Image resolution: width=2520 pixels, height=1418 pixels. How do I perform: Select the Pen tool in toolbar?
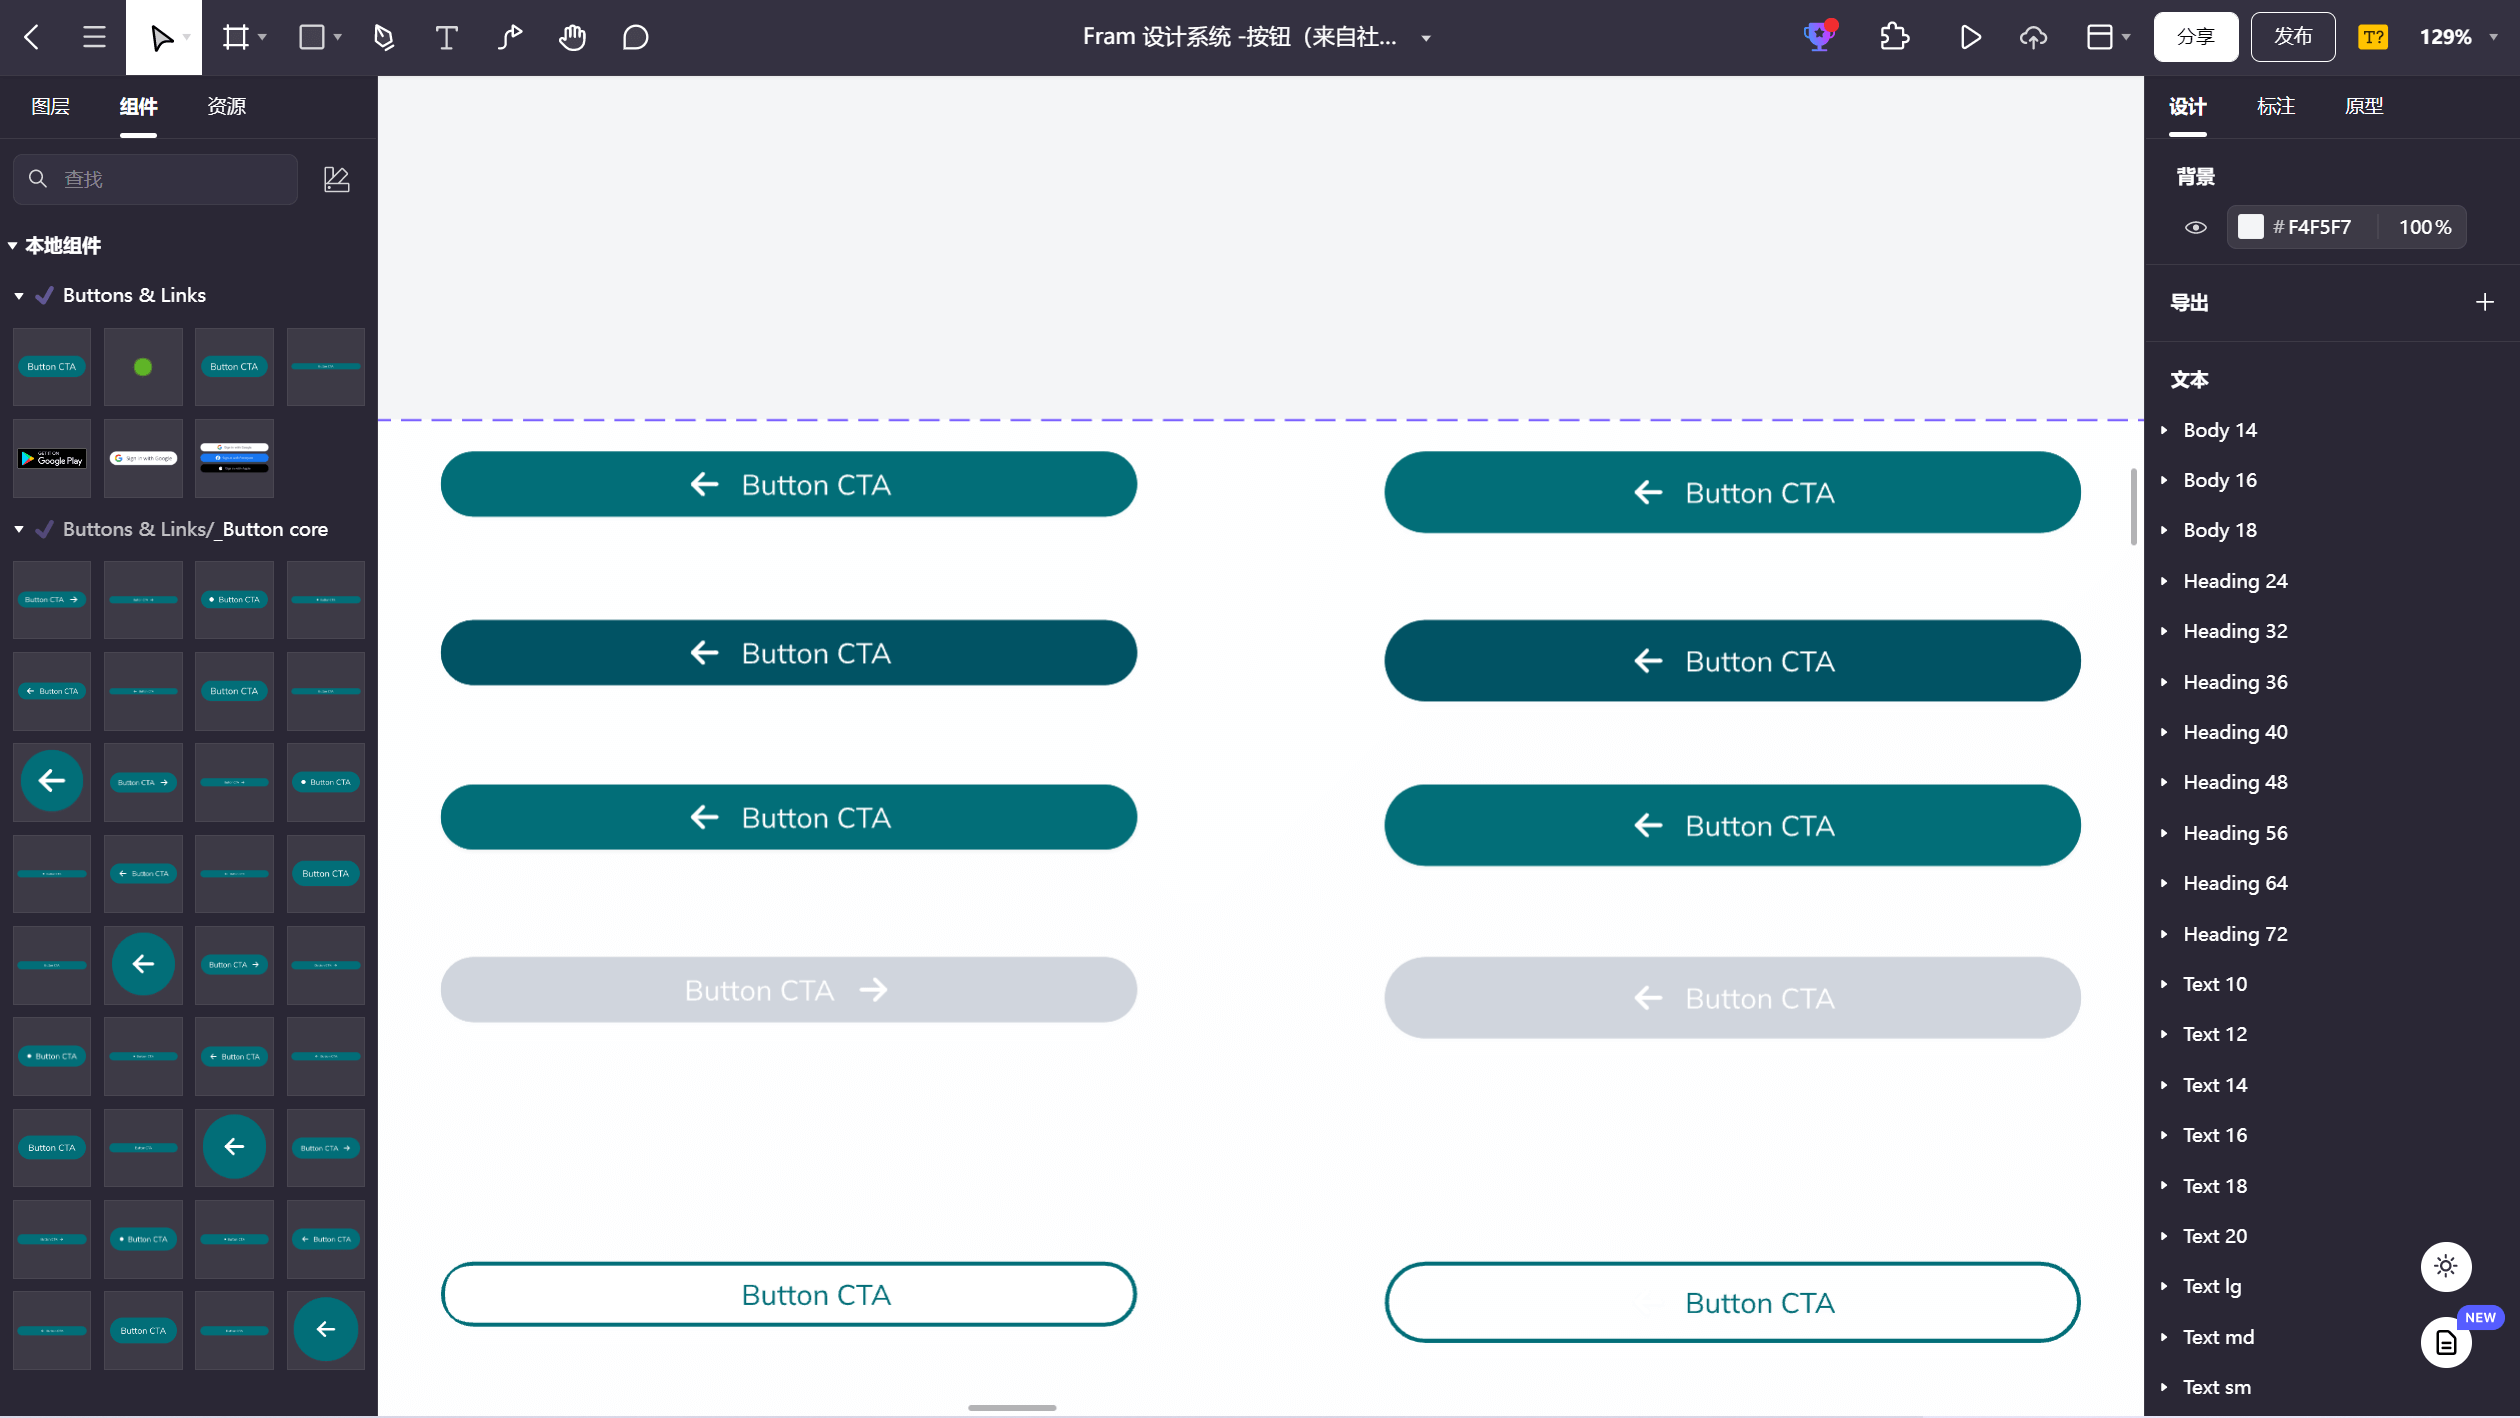pyautogui.click(x=384, y=38)
